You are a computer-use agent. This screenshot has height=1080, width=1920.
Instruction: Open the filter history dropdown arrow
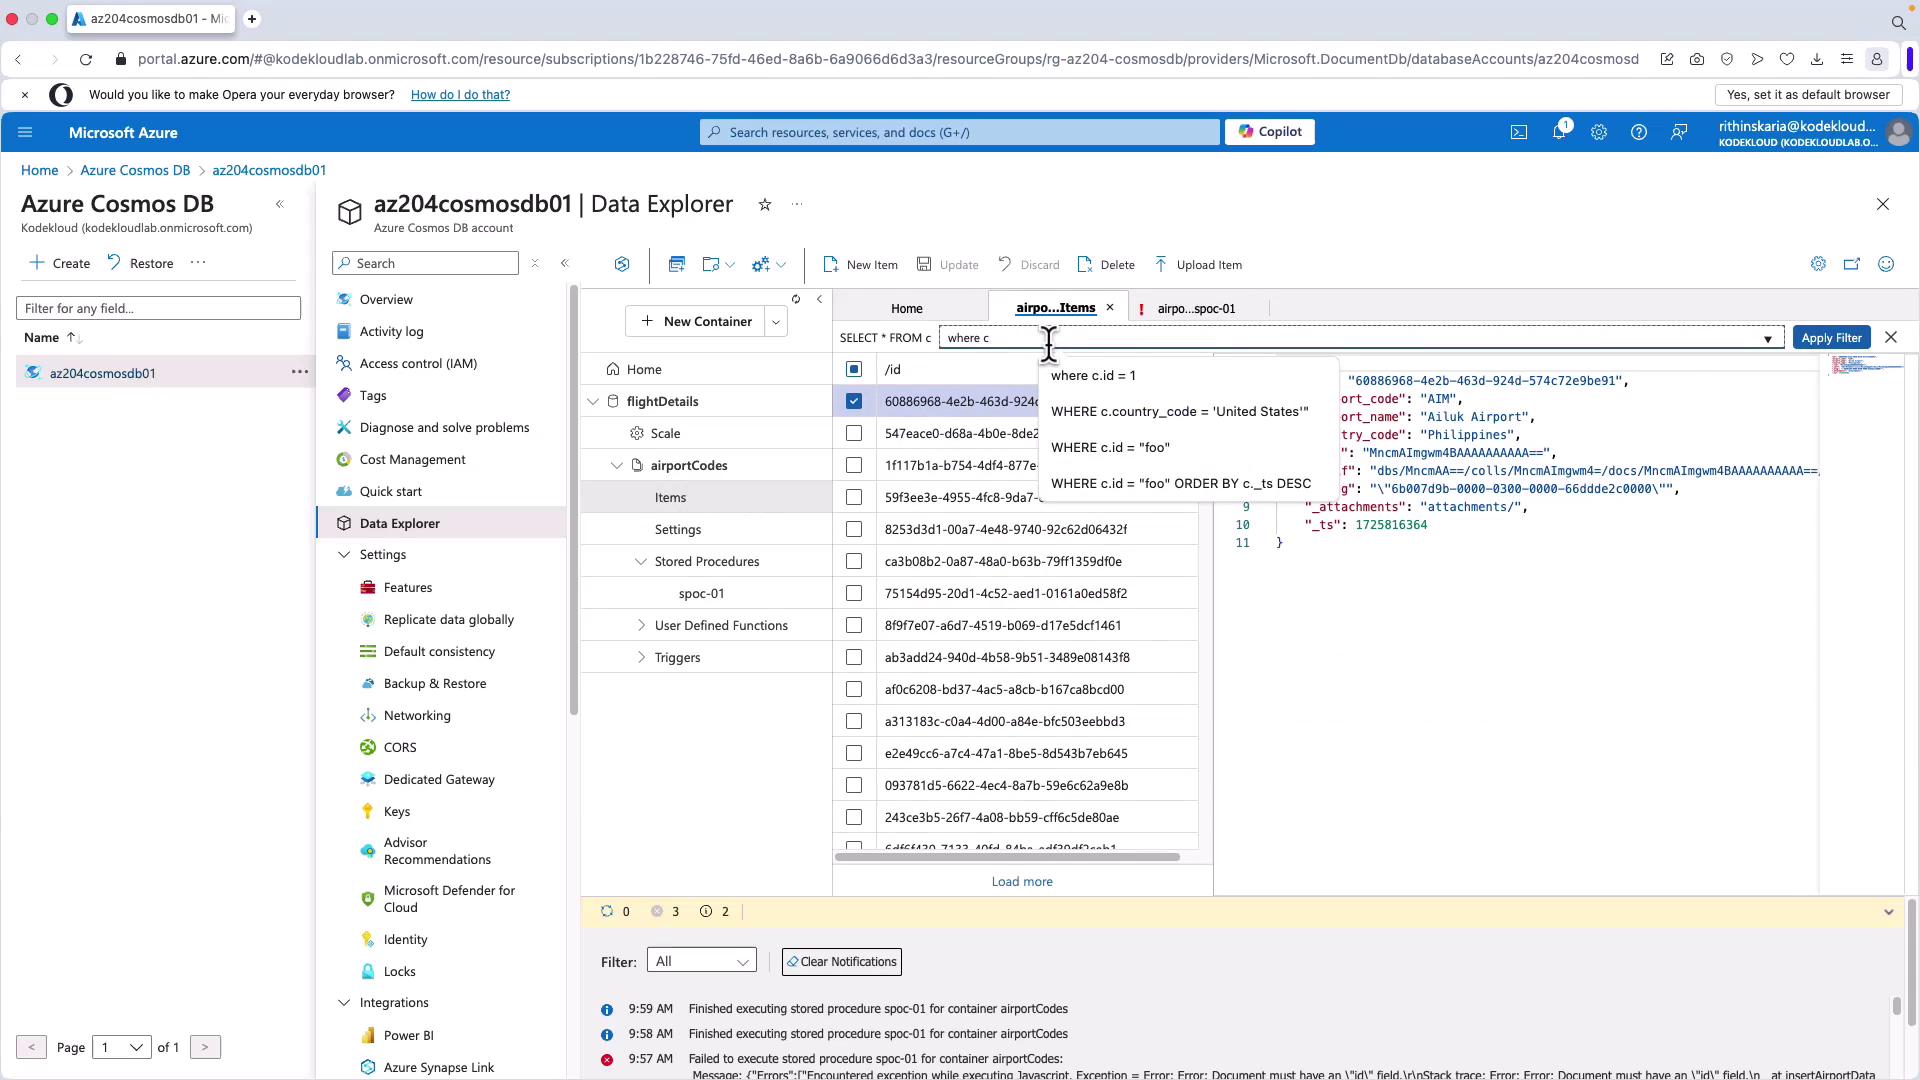click(1767, 338)
